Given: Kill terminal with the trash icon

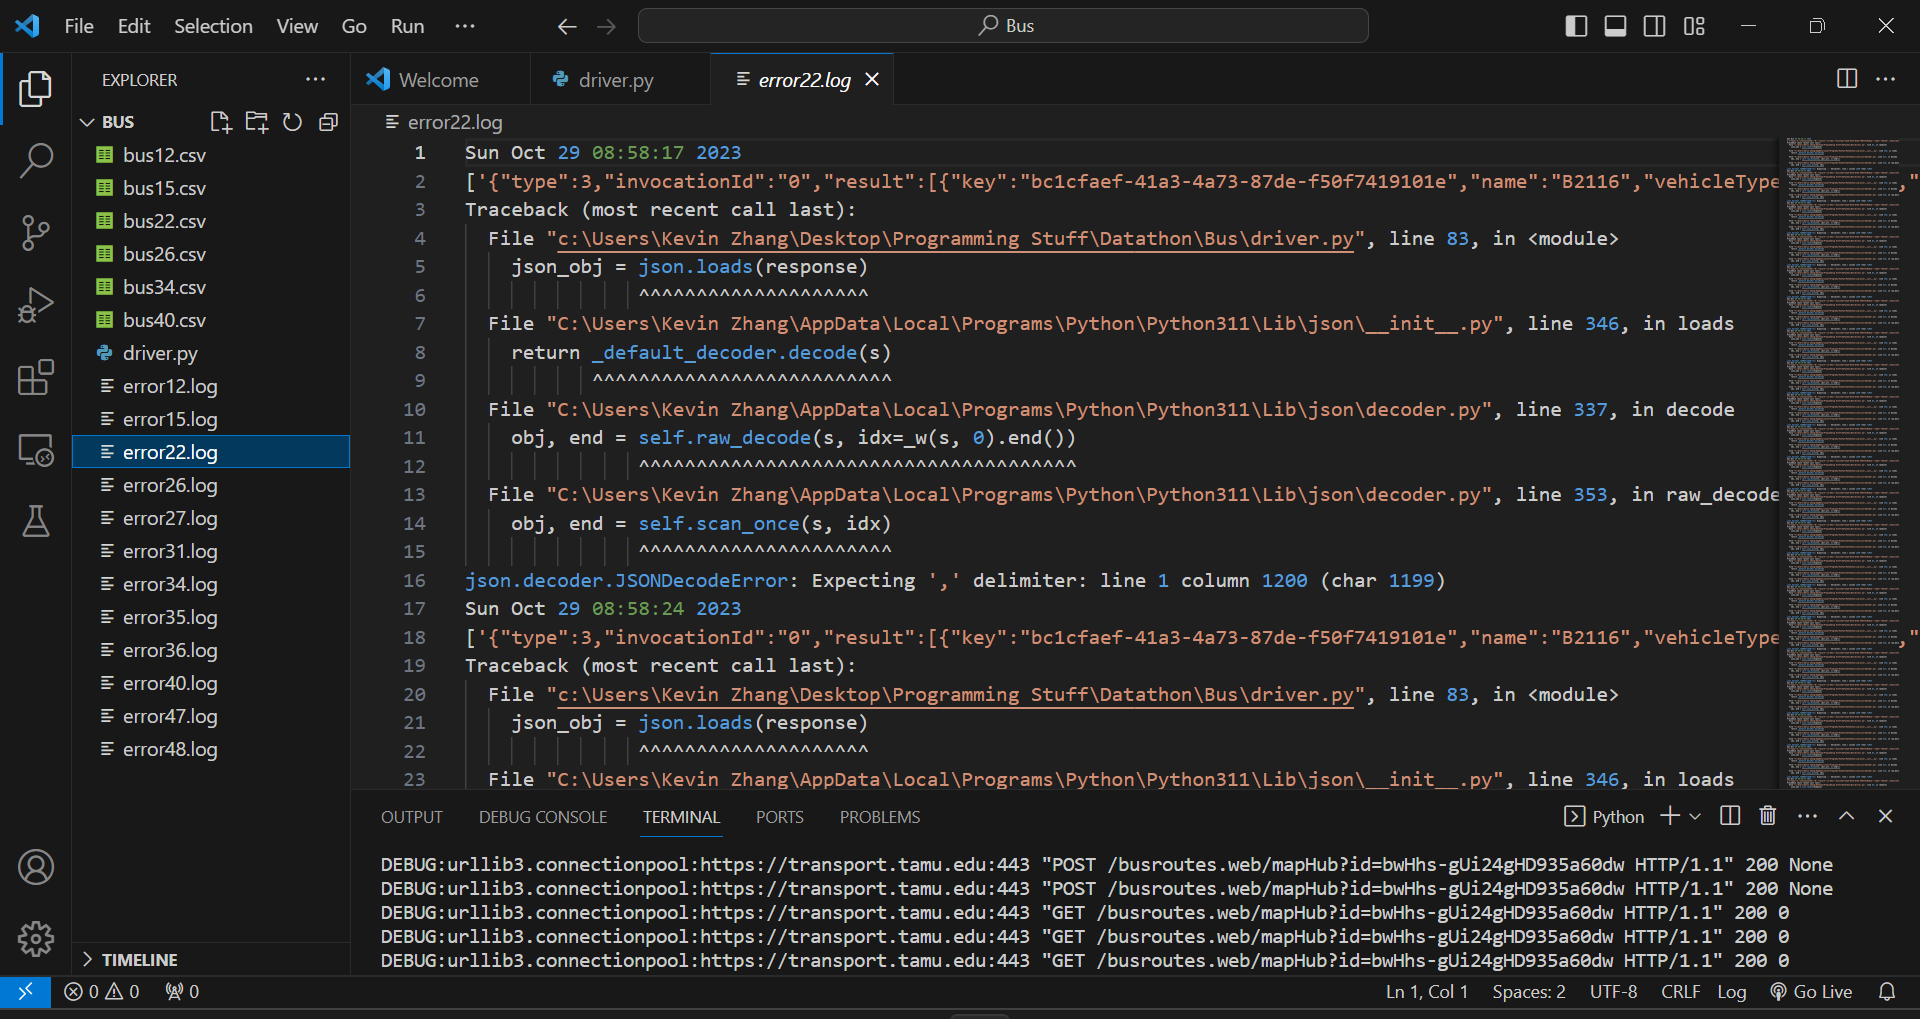Looking at the screenshot, I should pos(1768,816).
